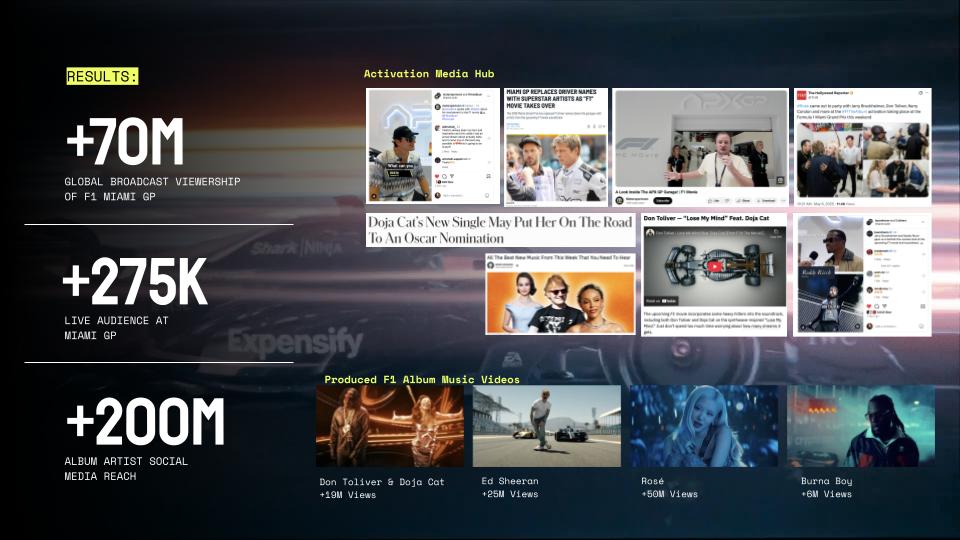Open The Hollywood Reporter tweet screenshot
The image size is (960, 540).
[x=862, y=147]
